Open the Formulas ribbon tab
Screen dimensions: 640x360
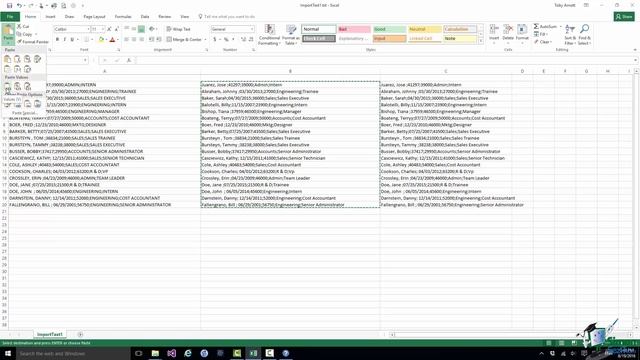pyautogui.click(x=123, y=17)
